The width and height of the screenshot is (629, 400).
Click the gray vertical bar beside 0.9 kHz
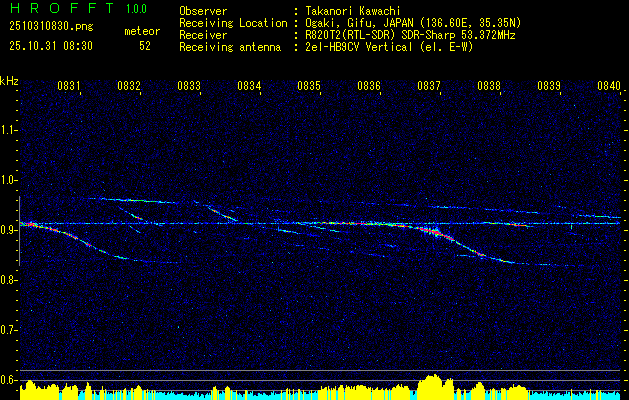click(x=19, y=231)
